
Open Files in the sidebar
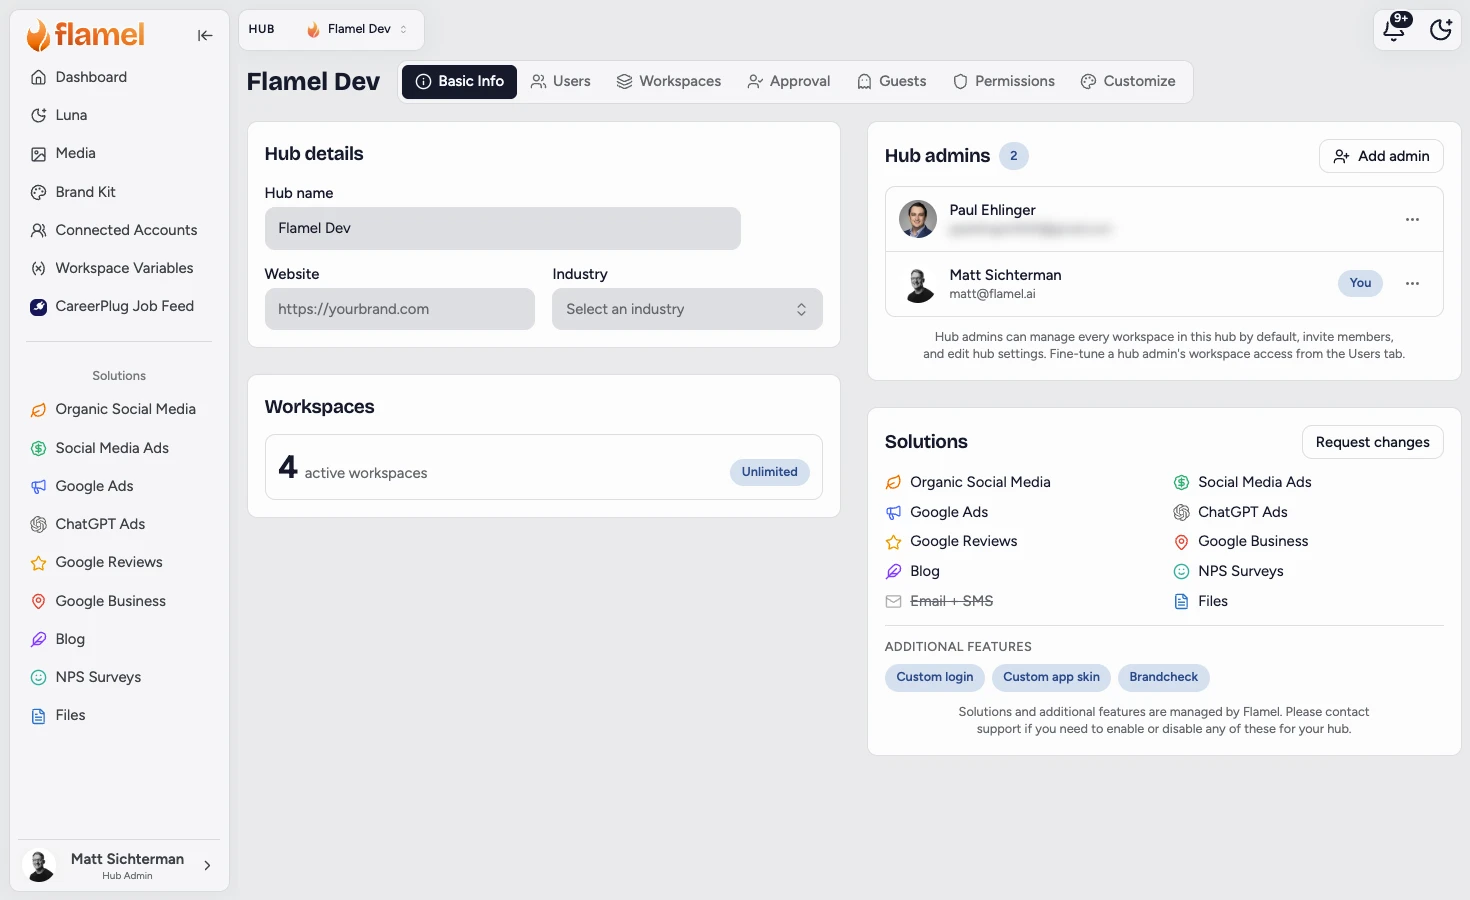click(x=70, y=715)
